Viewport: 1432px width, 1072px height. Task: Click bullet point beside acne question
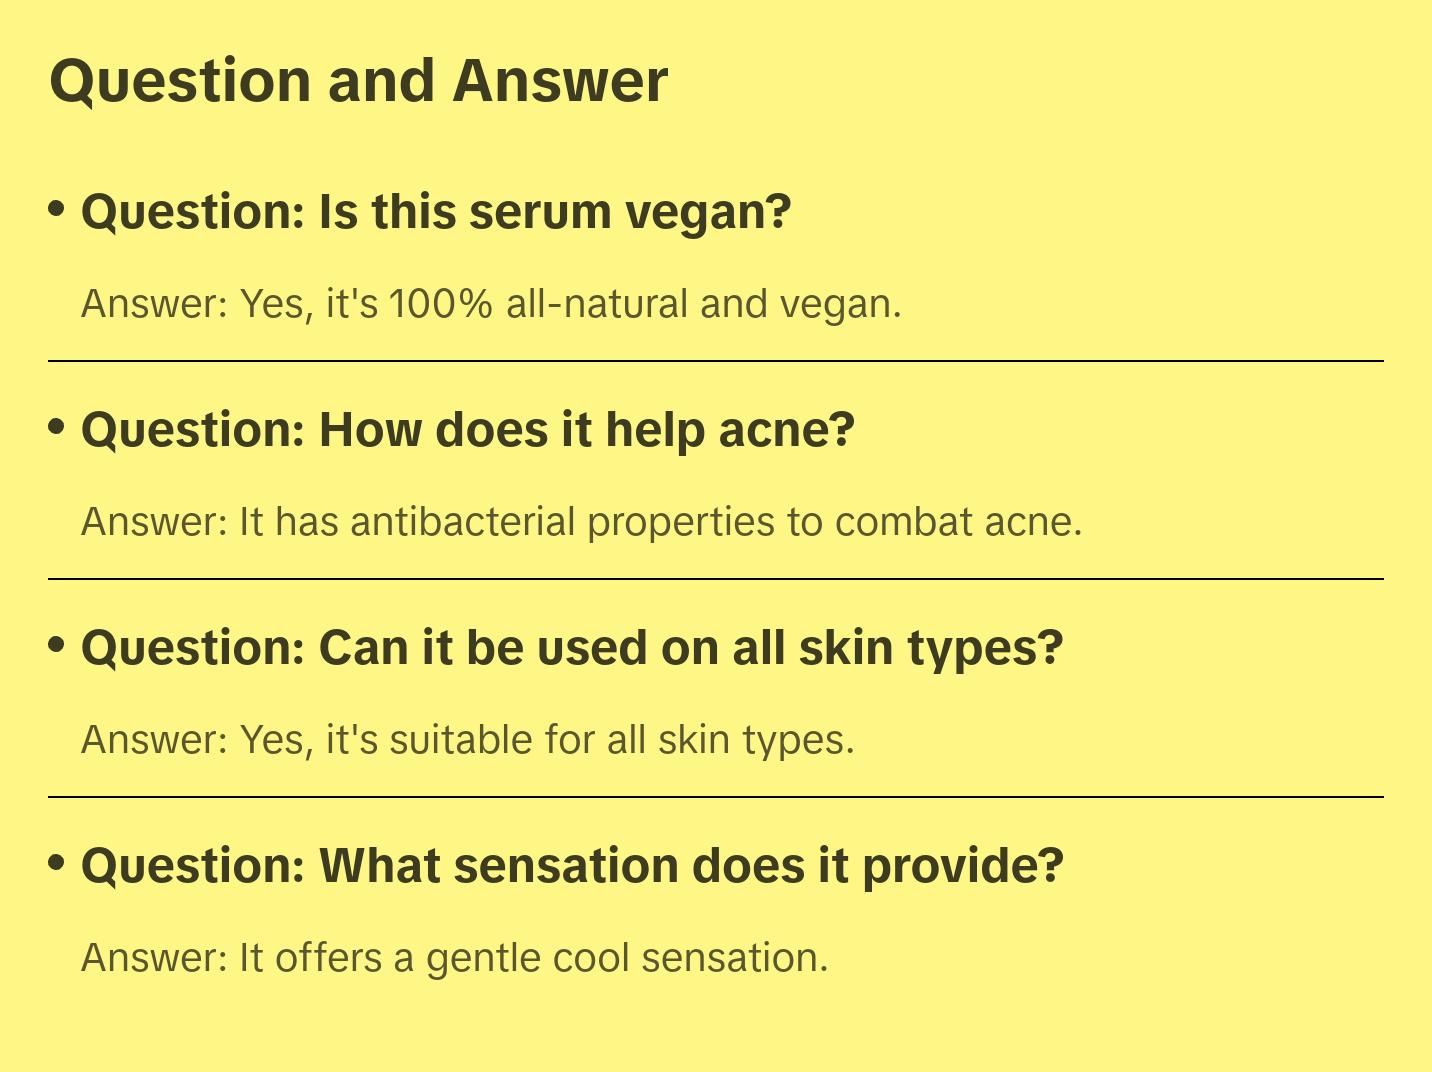tap(57, 427)
